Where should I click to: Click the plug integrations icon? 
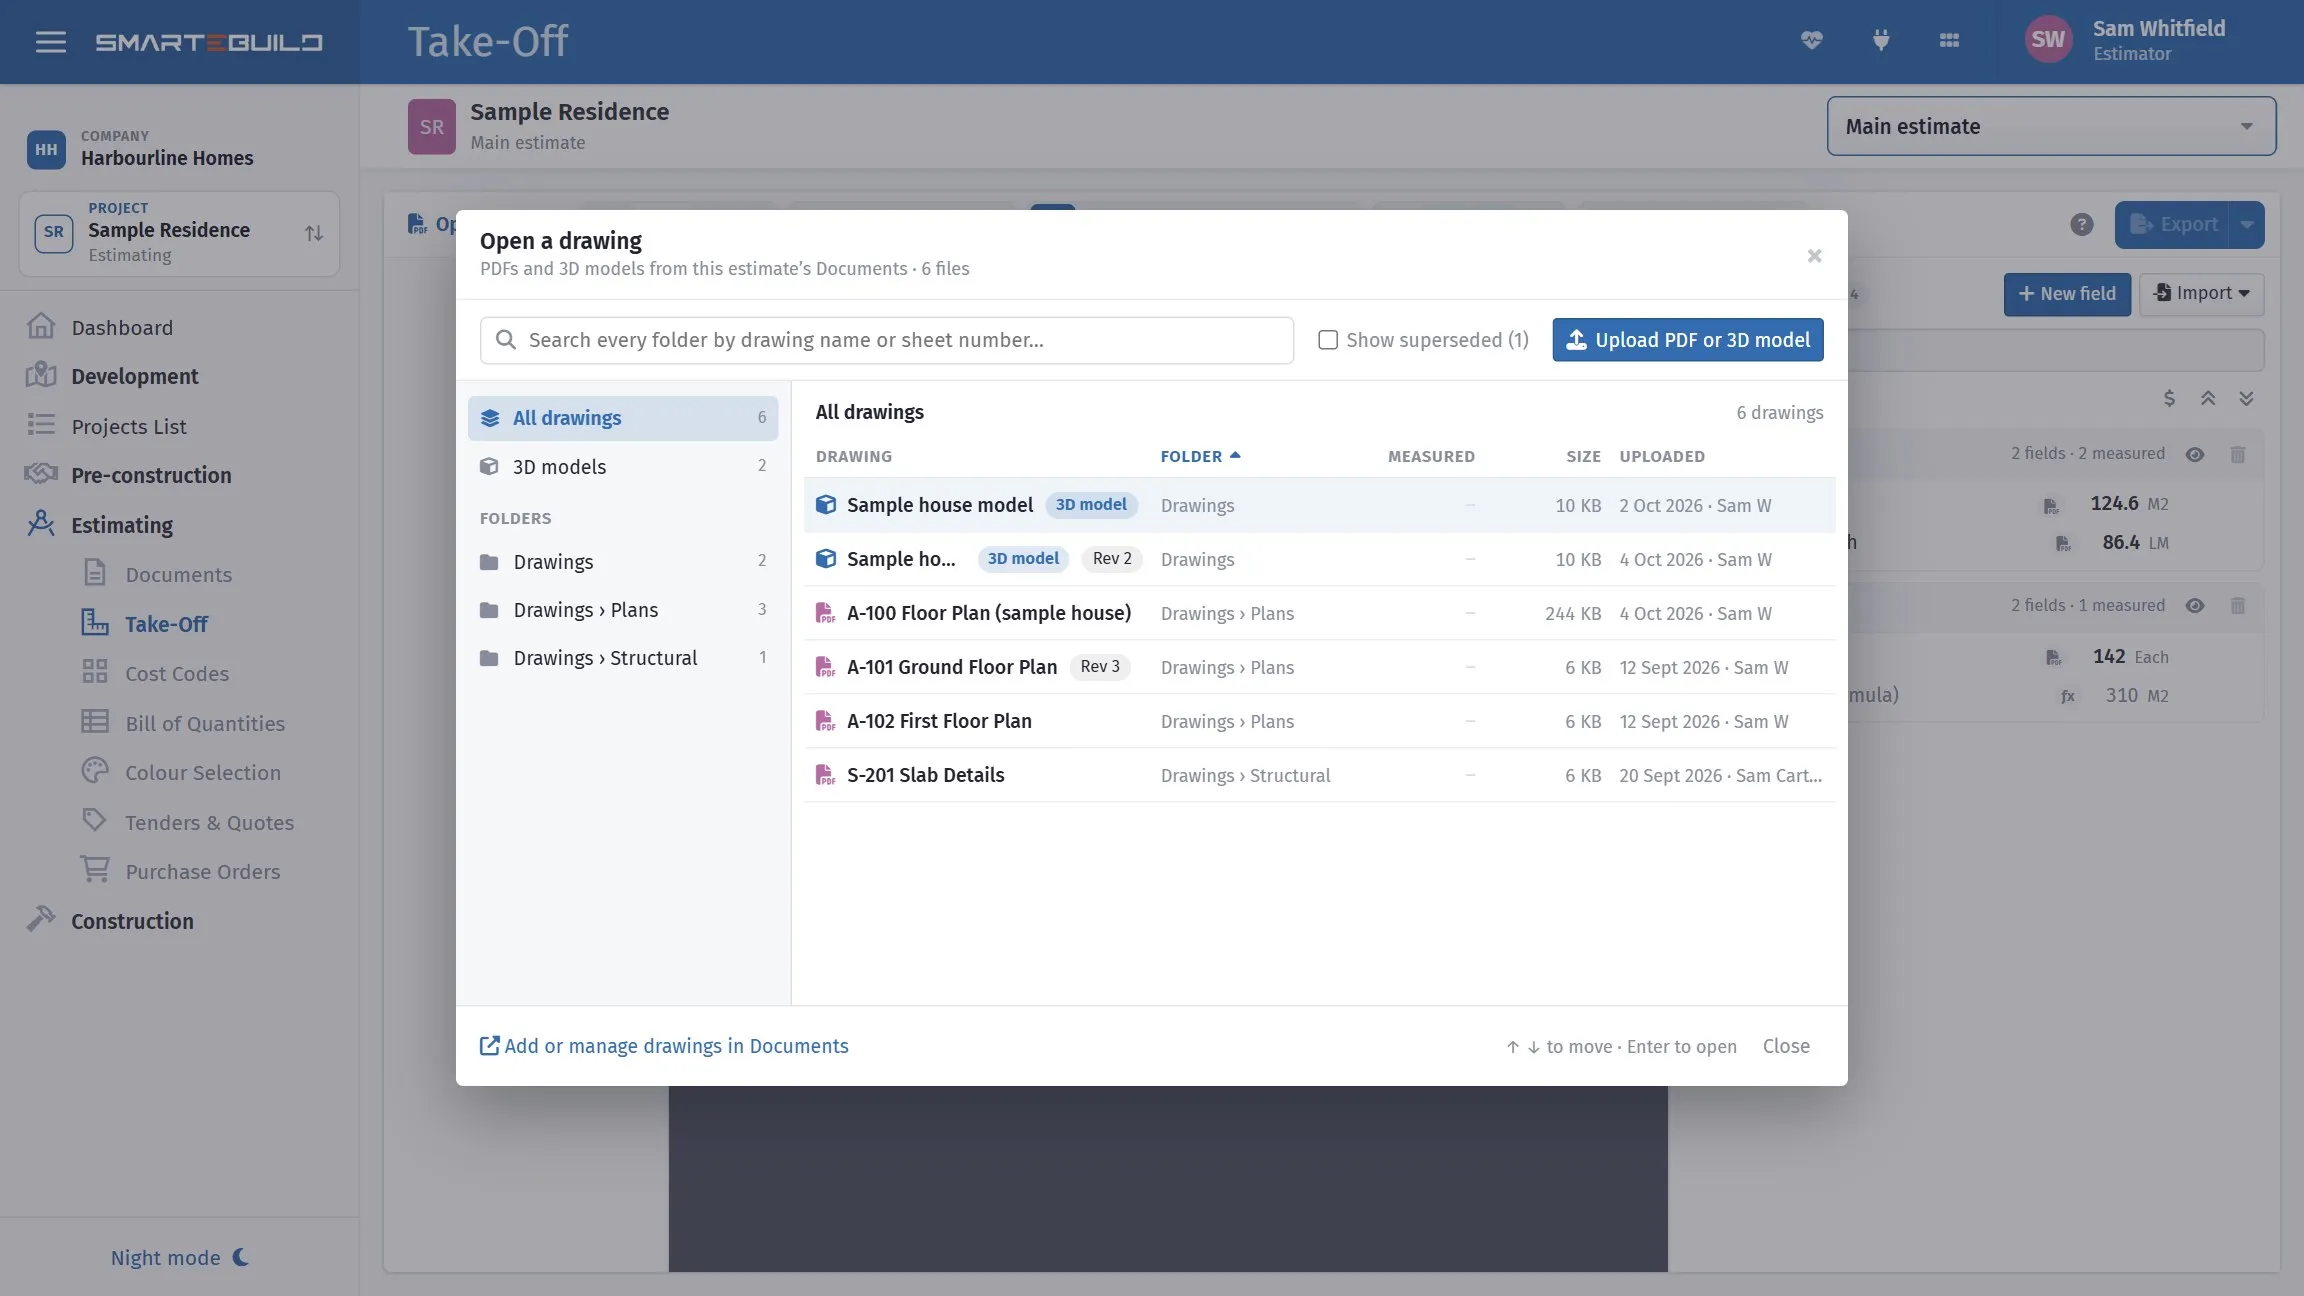(1880, 40)
